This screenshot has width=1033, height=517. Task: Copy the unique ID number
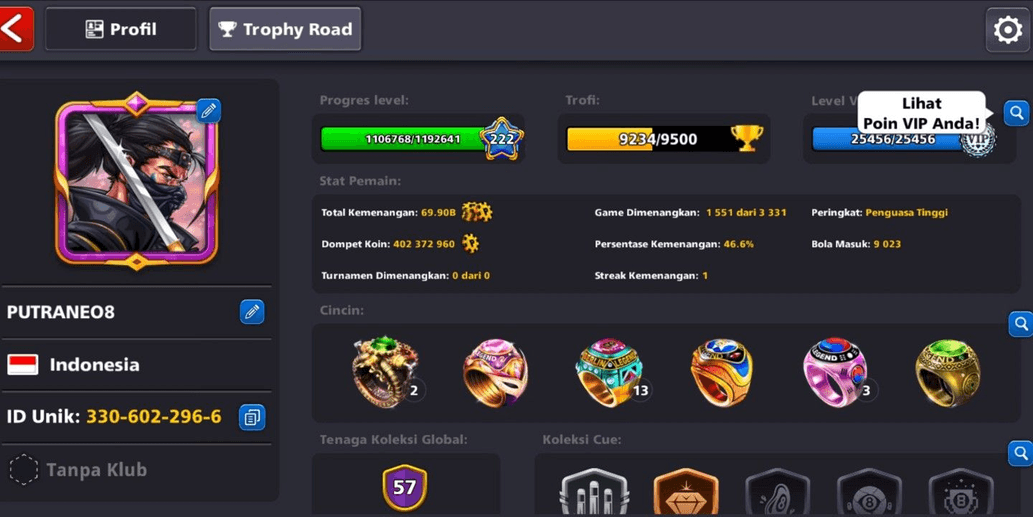[x=252, y=417]
